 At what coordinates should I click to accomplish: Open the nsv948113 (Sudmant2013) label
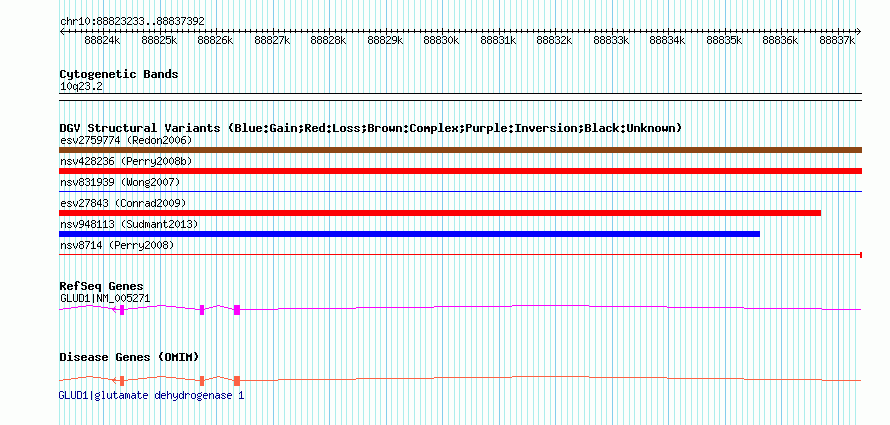129,224
